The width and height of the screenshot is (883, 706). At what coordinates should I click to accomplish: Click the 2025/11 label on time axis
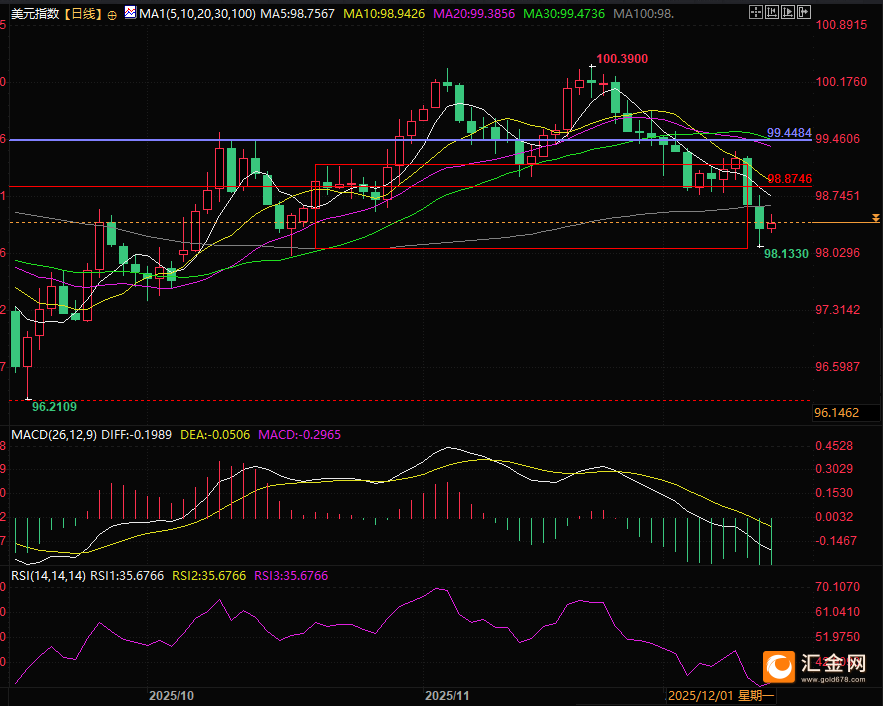(x=447, y=694)
